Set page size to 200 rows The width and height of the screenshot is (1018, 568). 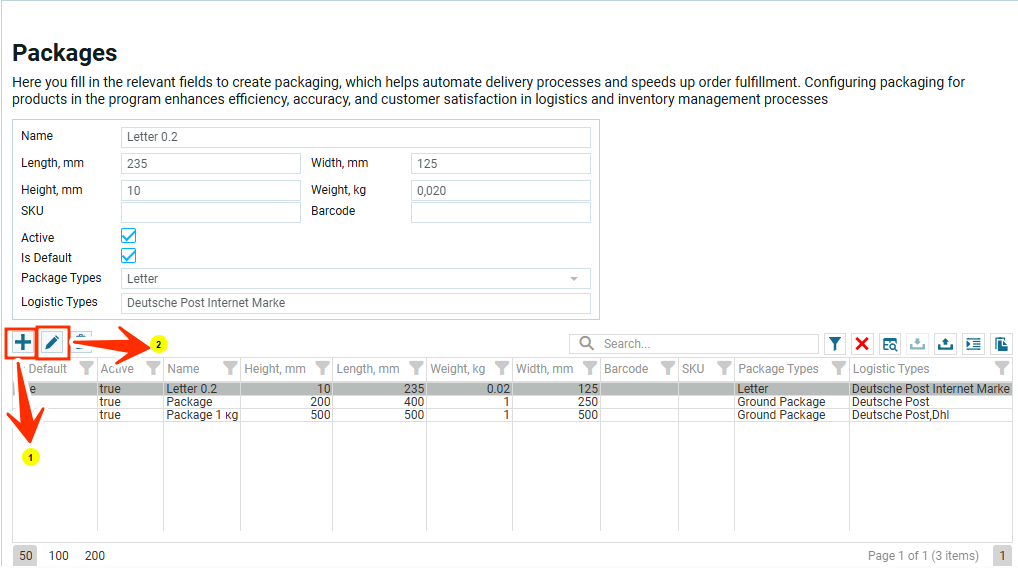[94, 556]
